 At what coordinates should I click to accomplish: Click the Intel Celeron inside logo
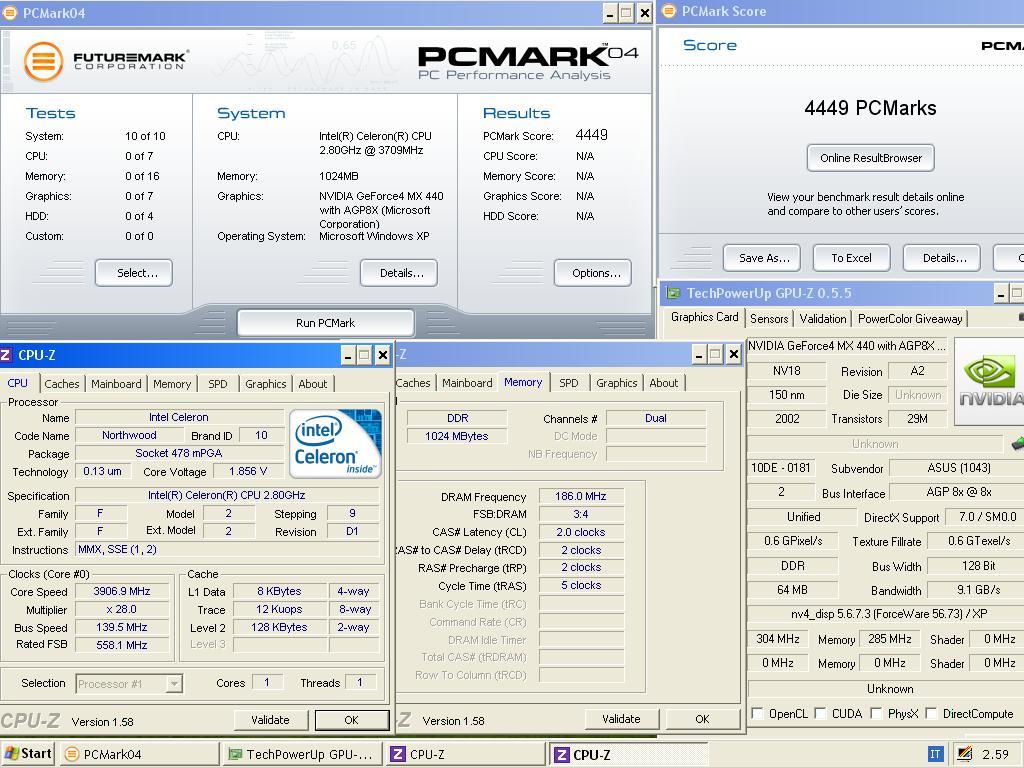[x=335, y=443]
